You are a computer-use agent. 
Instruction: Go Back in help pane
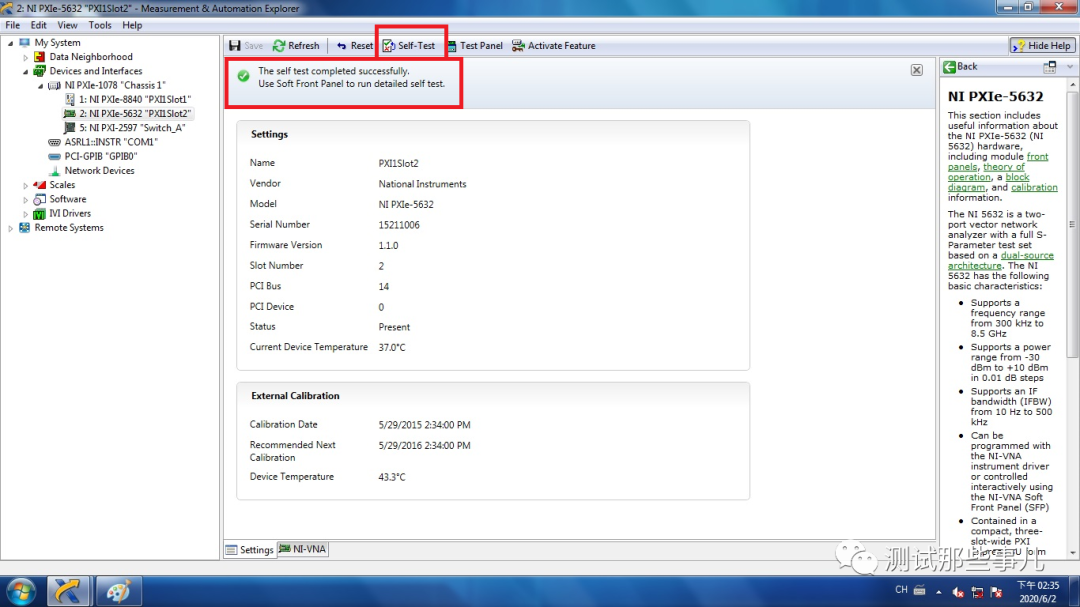pos(960,66)
